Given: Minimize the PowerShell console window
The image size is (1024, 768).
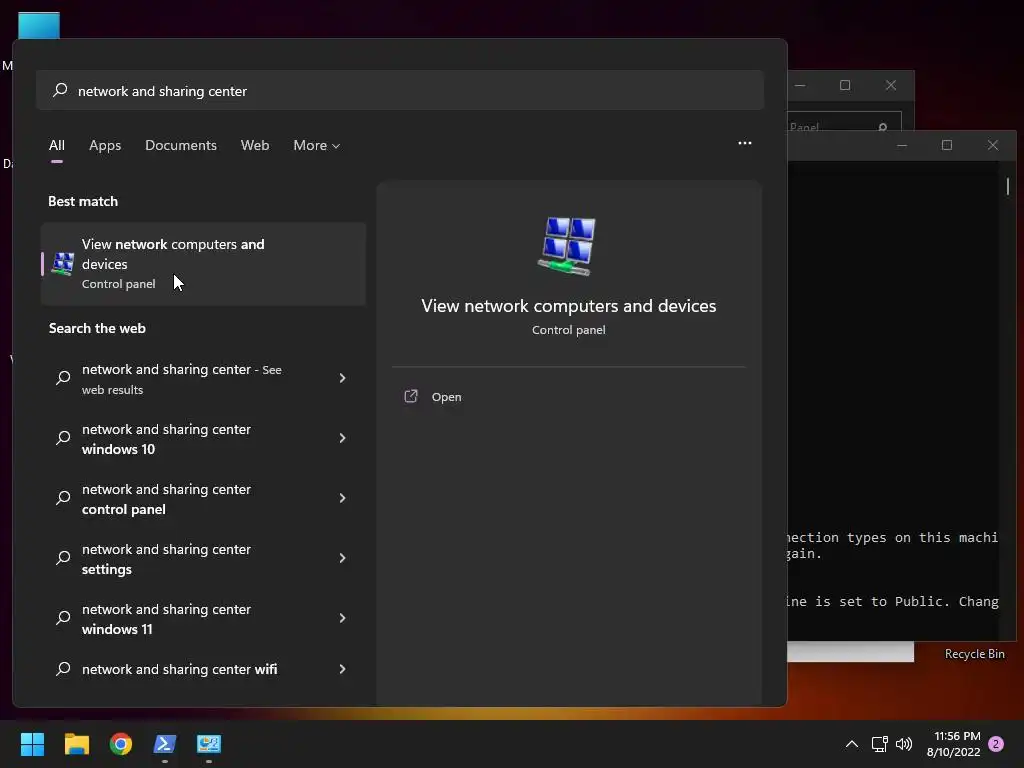Looking at the screenshot, I should 902,145.
